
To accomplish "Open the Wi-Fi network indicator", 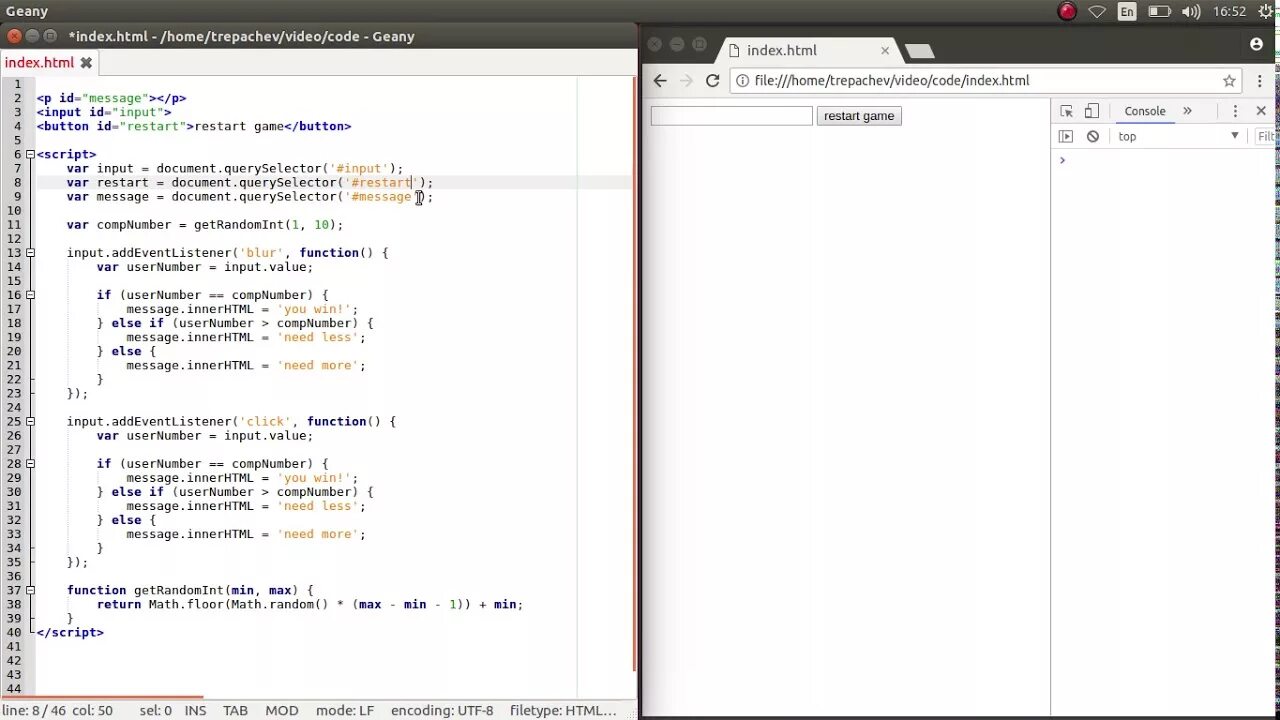I will click(1097, 12).
